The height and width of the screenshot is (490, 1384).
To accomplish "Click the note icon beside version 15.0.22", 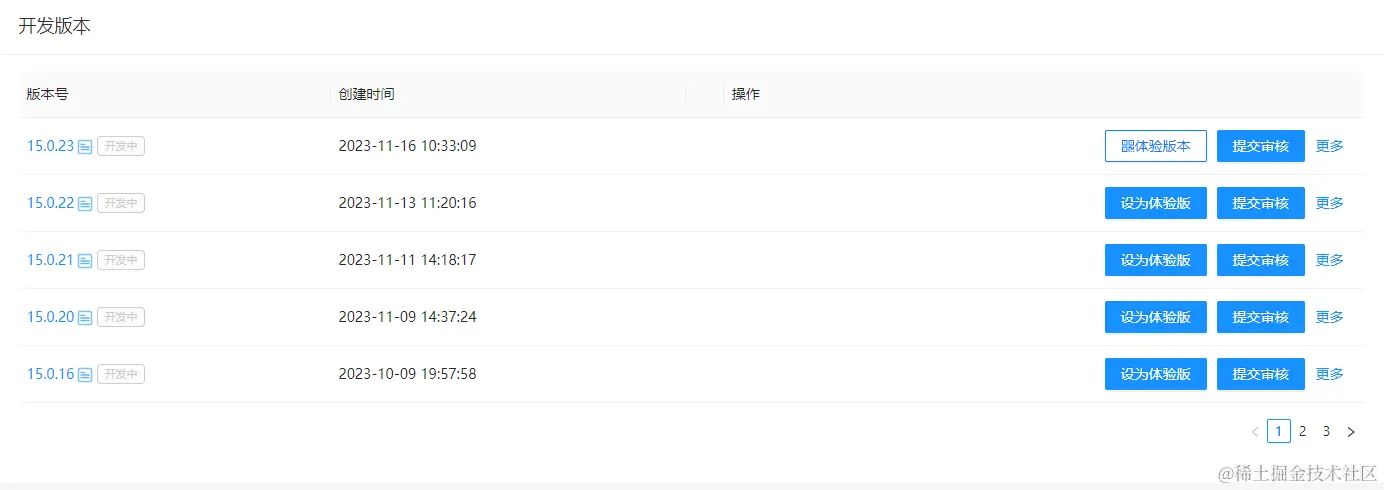I will (x=85, y=204).
